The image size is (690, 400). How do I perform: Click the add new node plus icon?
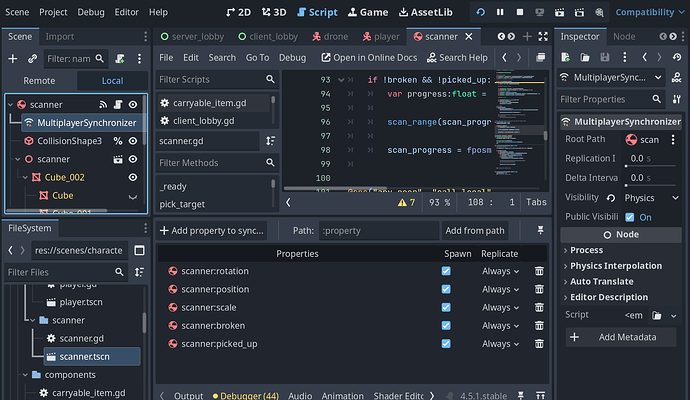tap(14, 59)
